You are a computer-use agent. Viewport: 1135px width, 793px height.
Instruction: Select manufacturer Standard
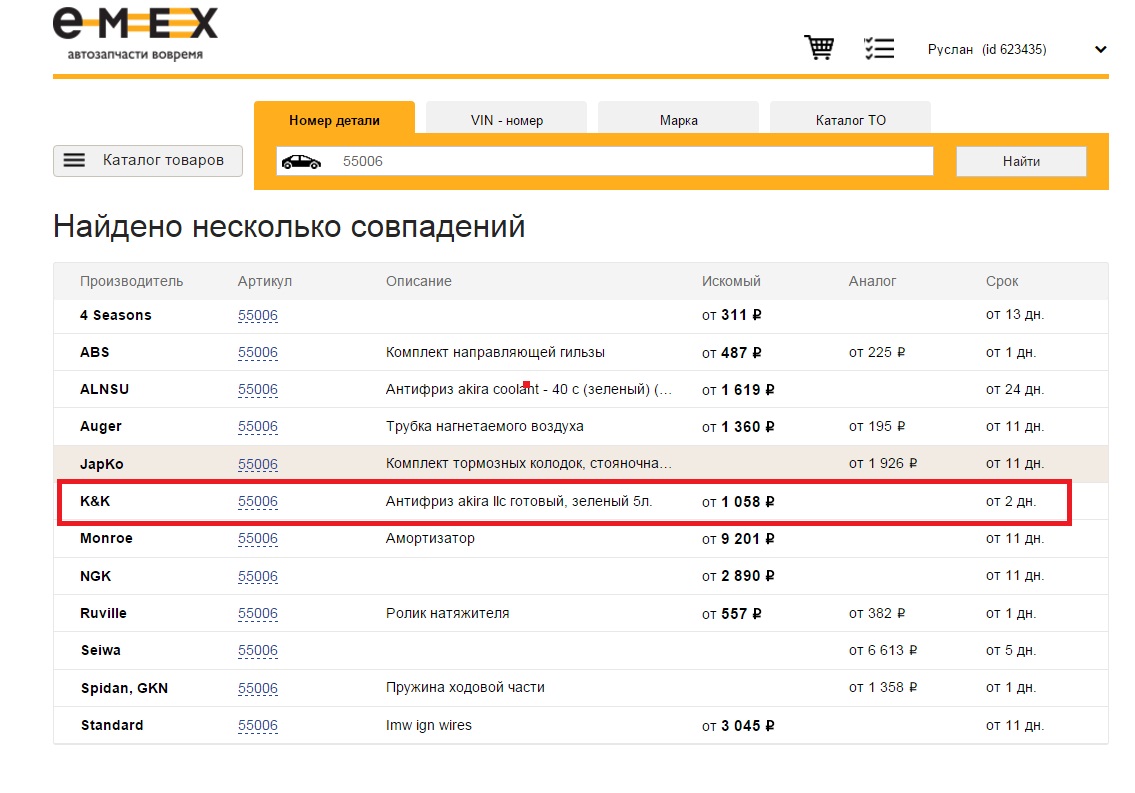[112, 725]
